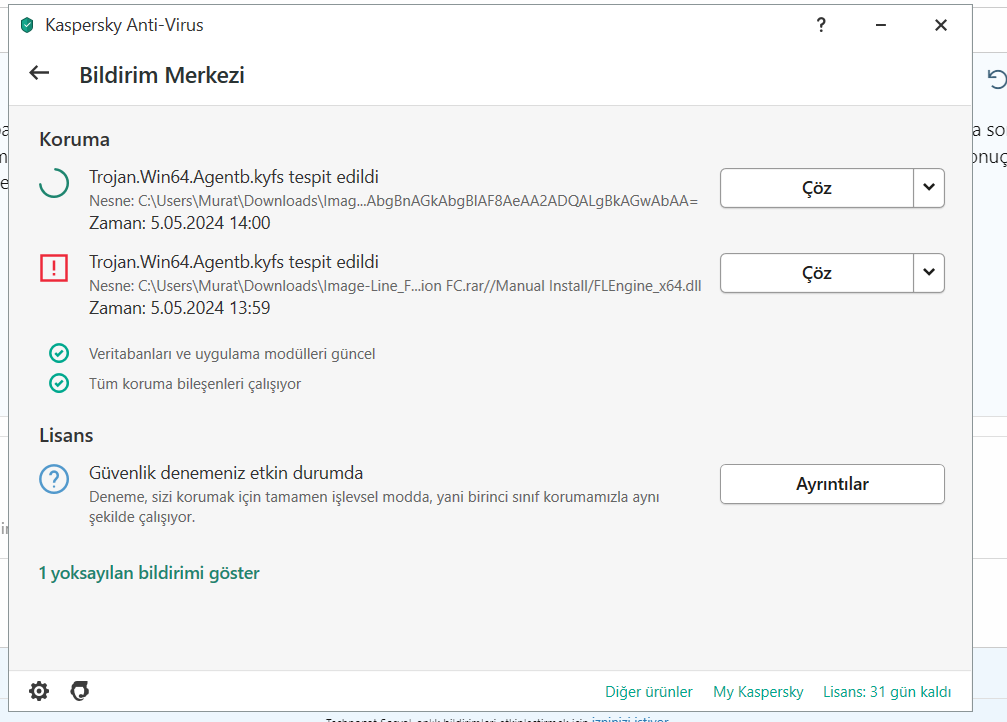The image size is (1007, 722).
Task: Click Çöz for the FLEngine_x64.dll detection
Action: (816, 273)
